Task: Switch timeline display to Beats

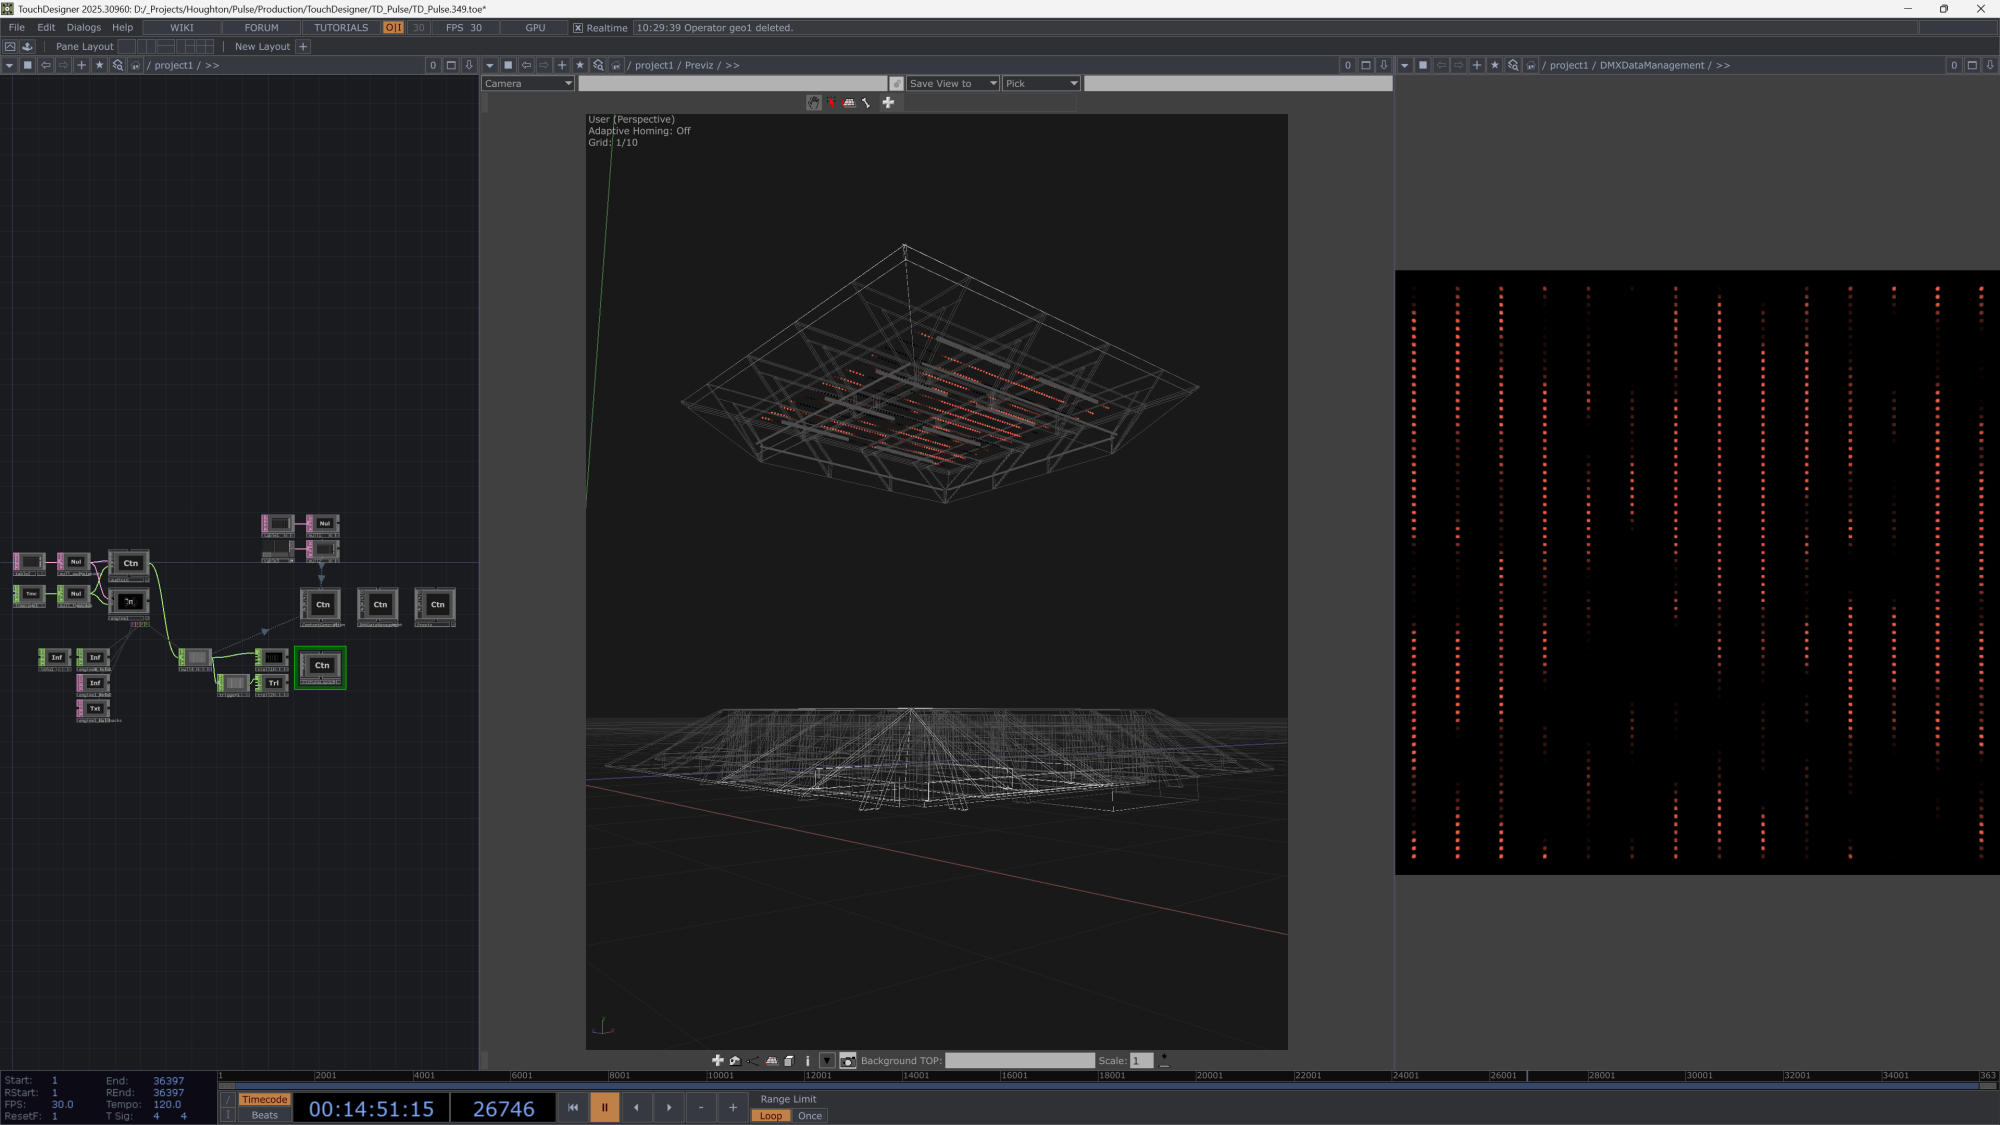Action: pyautogui.click(x=264, y=1115)
